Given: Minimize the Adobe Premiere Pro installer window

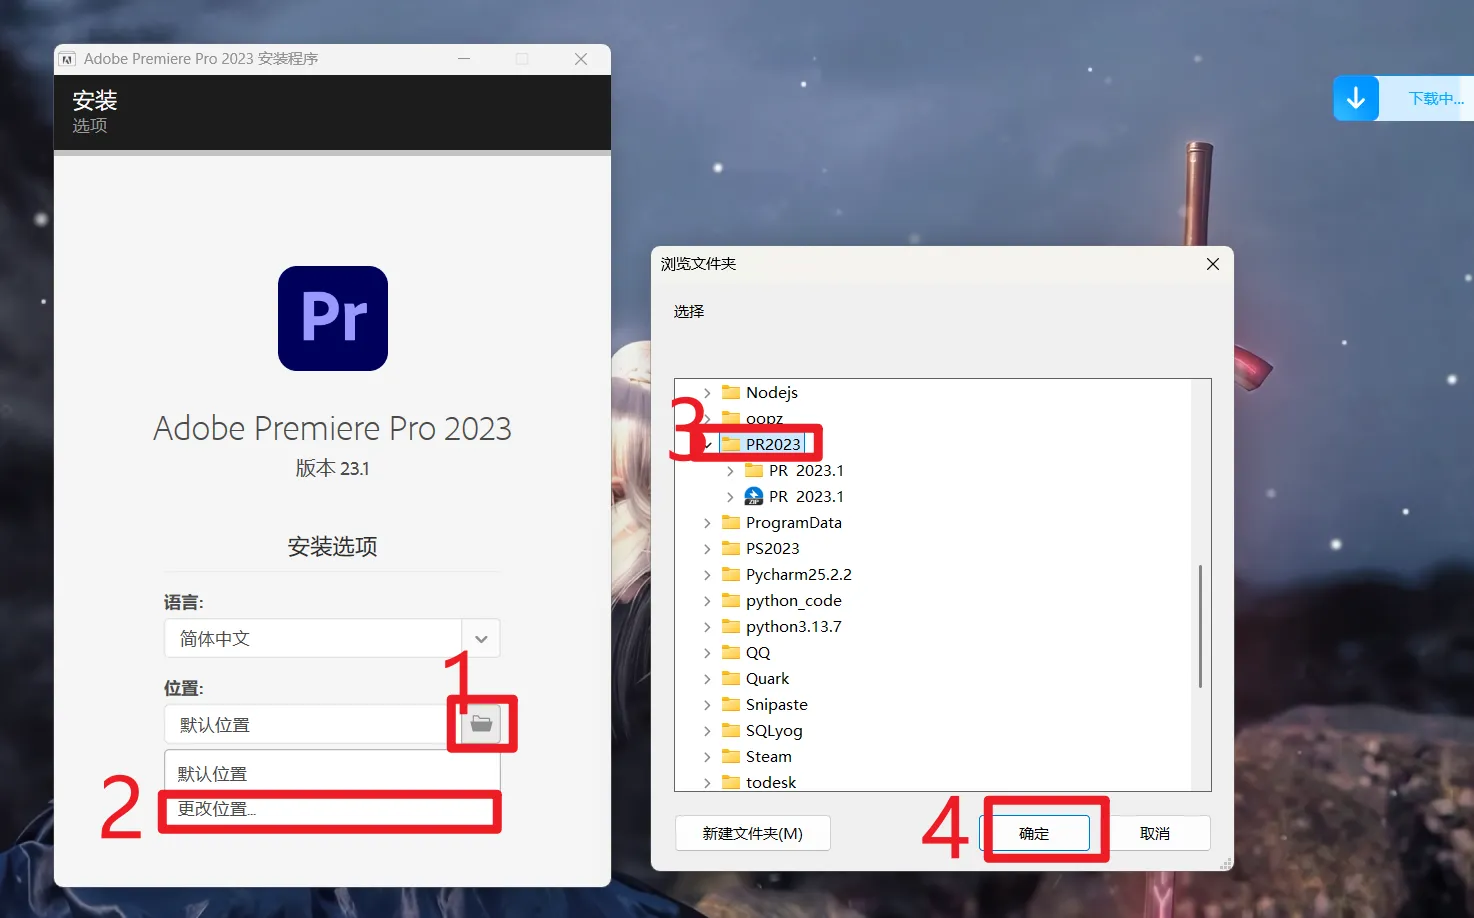Looking at the screenshot, I should pos(464,59).
